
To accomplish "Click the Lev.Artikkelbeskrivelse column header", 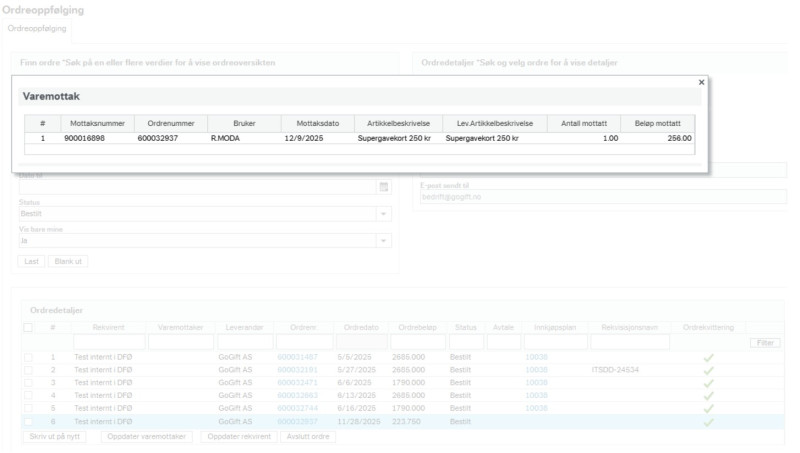I will [495, 123].
